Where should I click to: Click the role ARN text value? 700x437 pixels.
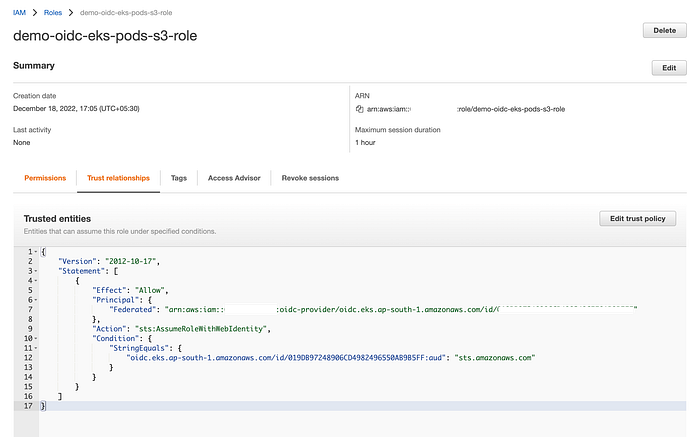tap(466, 109)
